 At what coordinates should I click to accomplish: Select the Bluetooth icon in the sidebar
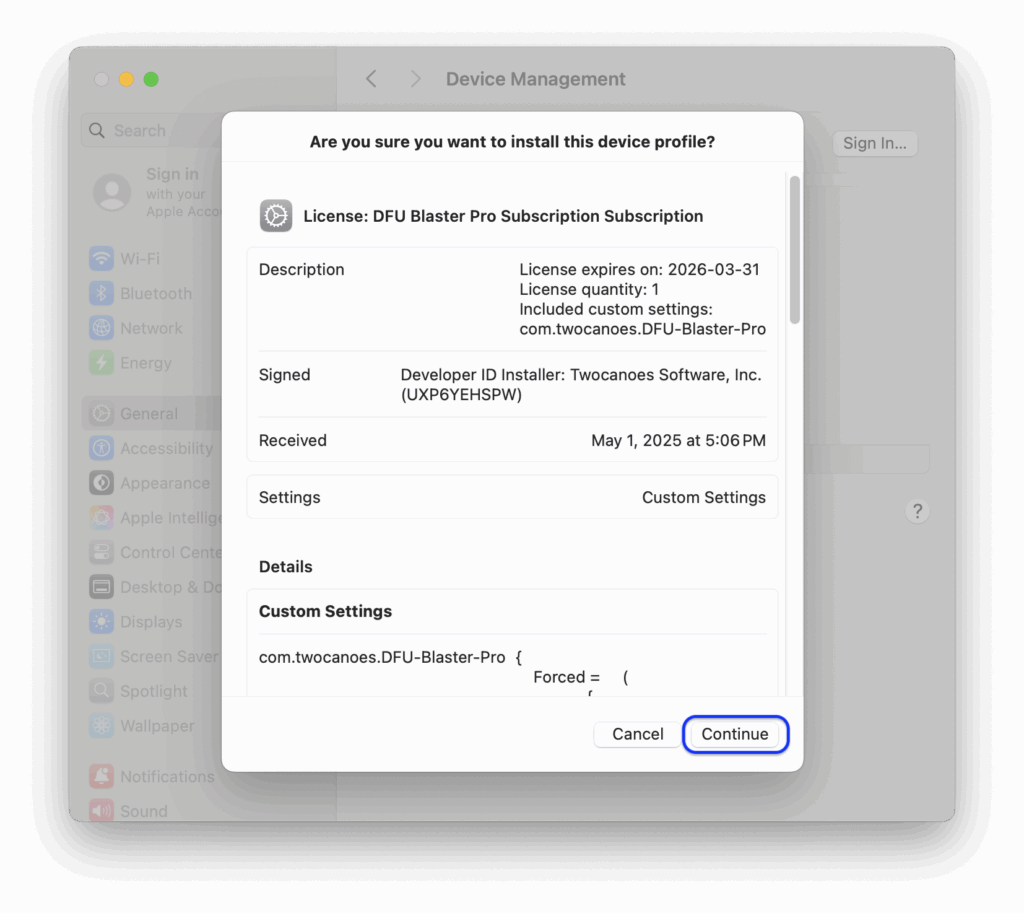(x=101, y=293)
